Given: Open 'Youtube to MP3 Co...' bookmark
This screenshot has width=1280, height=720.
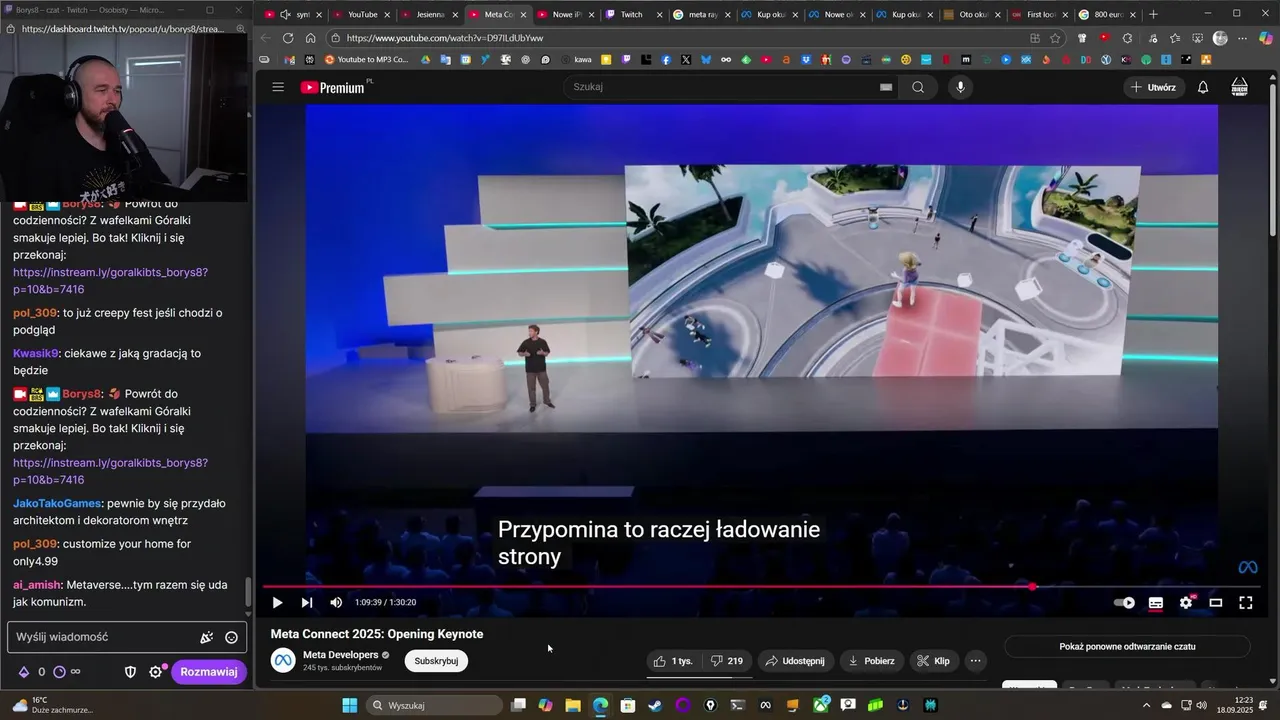Looking at the screenshot, I should click(x=367, y=60).
